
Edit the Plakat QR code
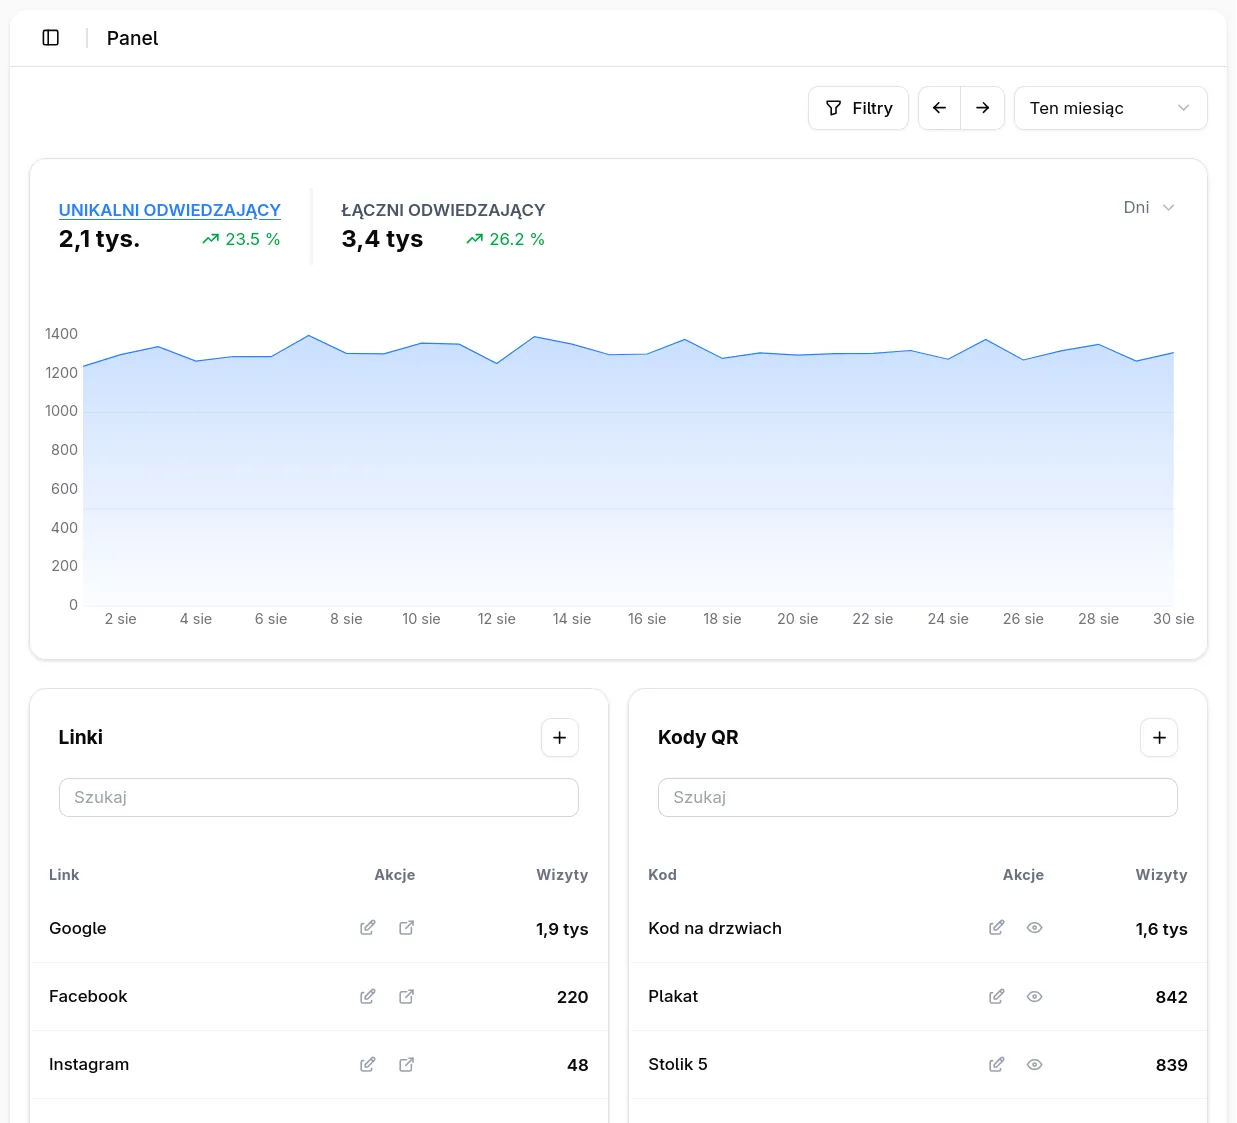coord(997,996)
